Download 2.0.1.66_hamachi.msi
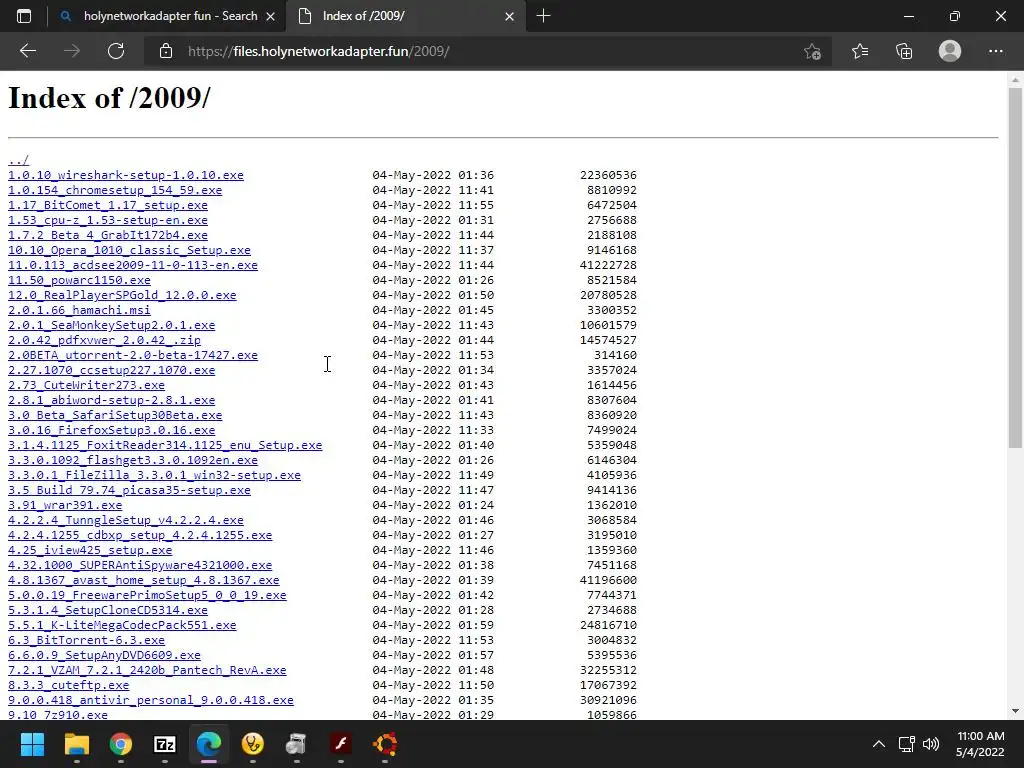The width and height of the screenshot is (1024, 768). click(79, 310)
